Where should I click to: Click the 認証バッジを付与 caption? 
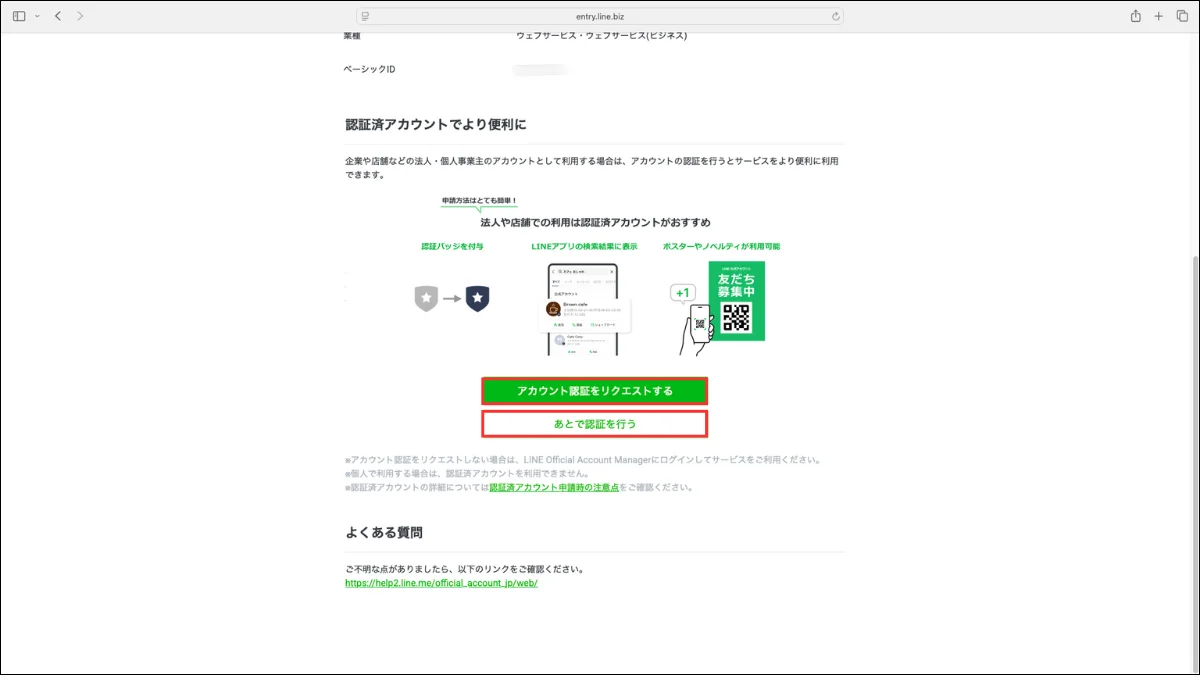(451, 246)
